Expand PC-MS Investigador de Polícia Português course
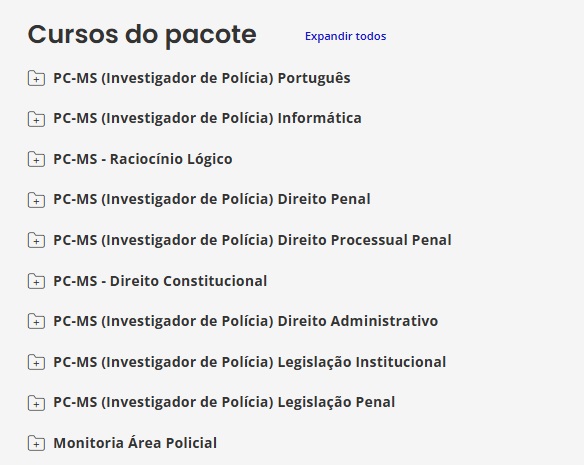 click(201, 78)
